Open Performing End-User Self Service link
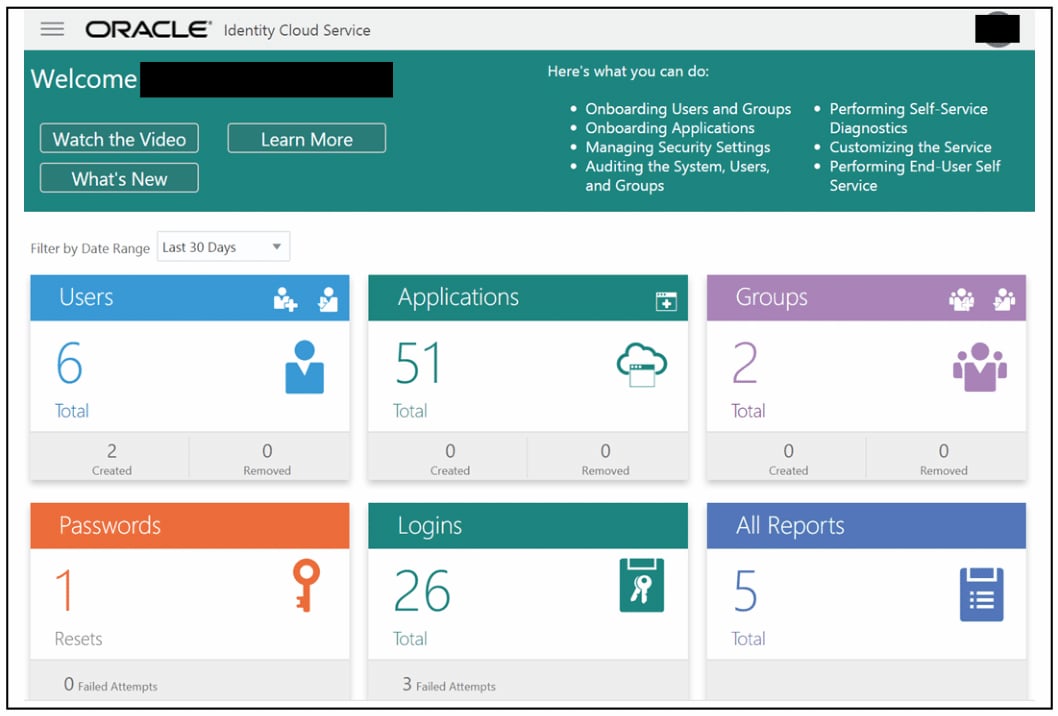 915,175
